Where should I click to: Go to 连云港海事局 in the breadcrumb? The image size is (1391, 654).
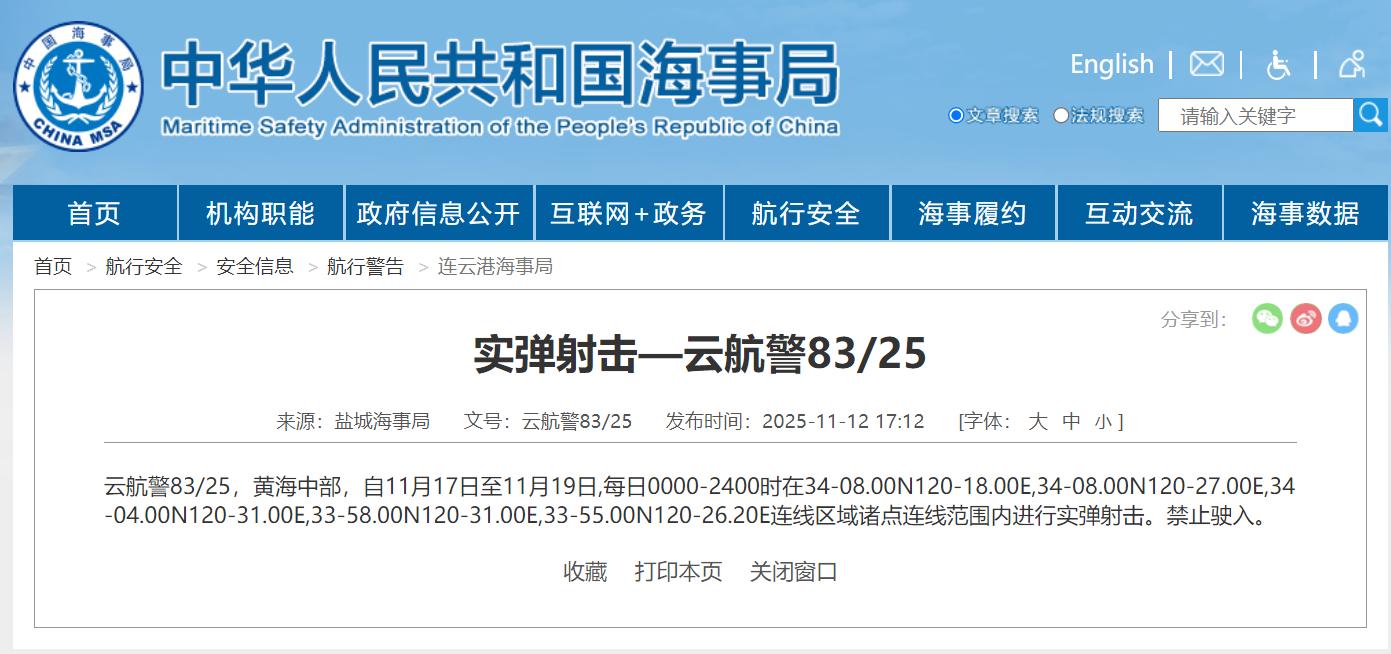[x=495, y=267]
